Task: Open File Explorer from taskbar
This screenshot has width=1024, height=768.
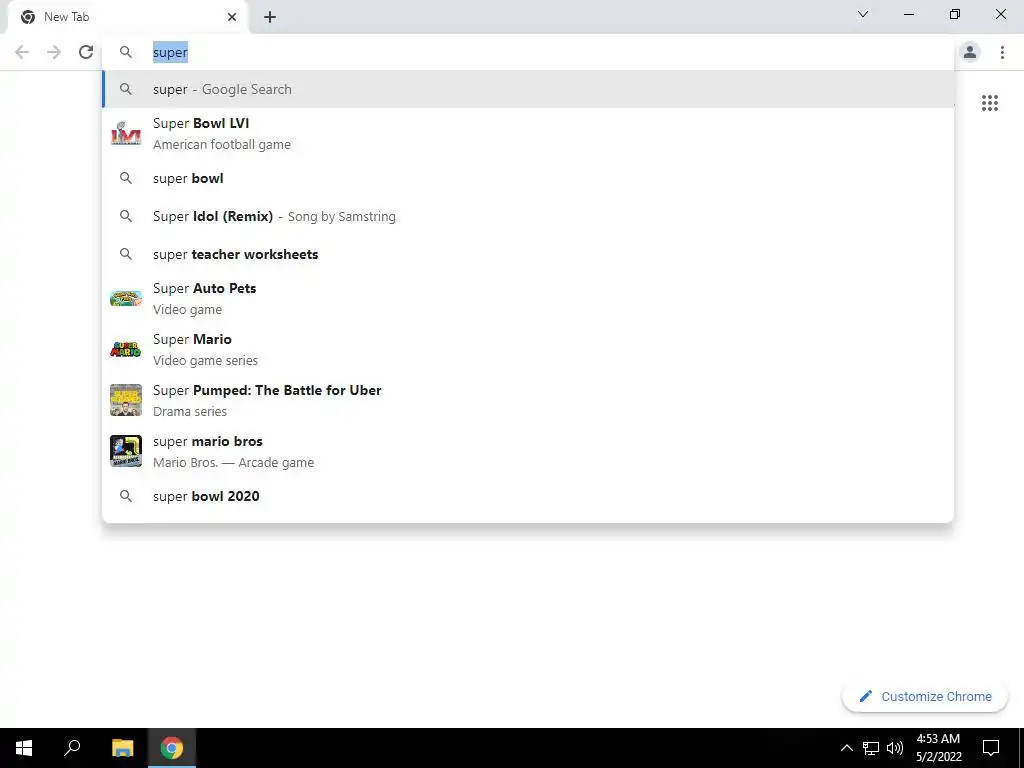Action: click(122, 748)
